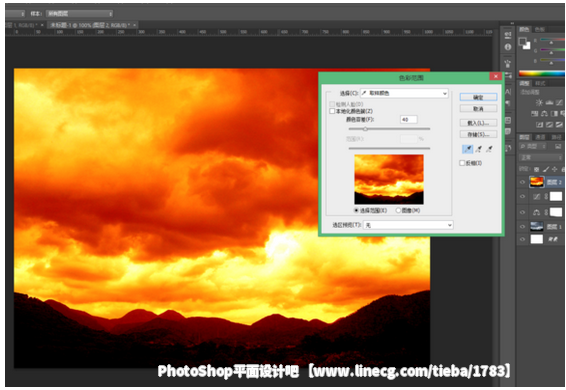Open the Brush presets icon in dock
This screenshot has height=390, width=566.
click(508, 64)
